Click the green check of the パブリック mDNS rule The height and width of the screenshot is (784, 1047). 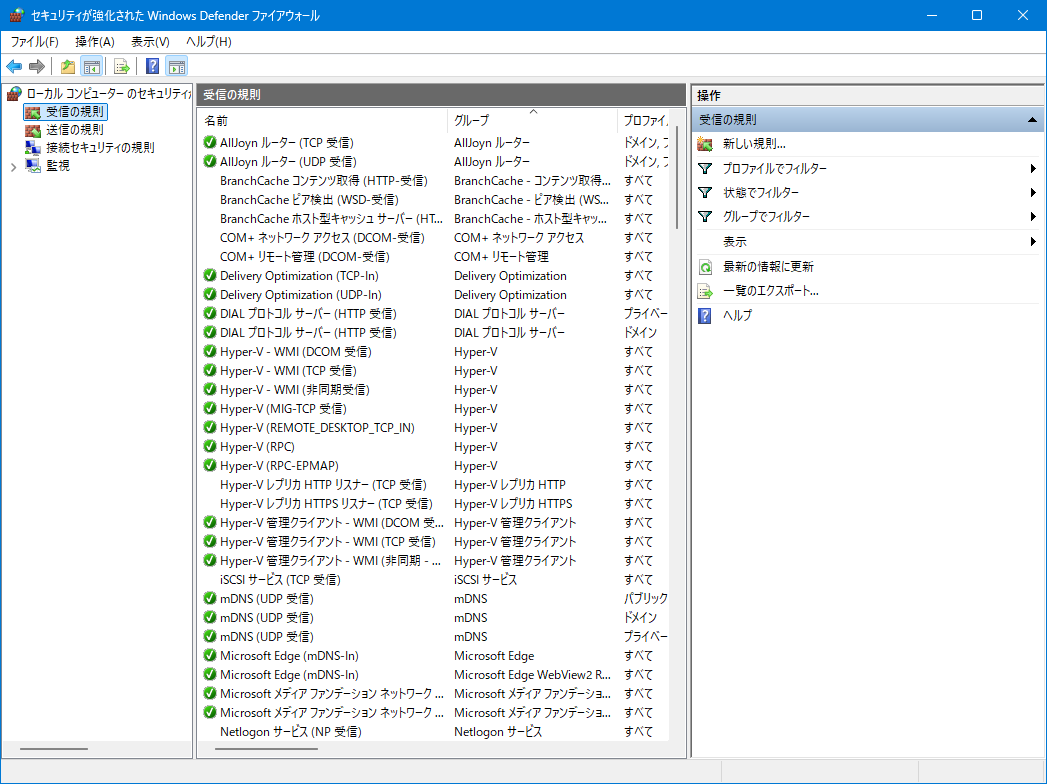210,598
